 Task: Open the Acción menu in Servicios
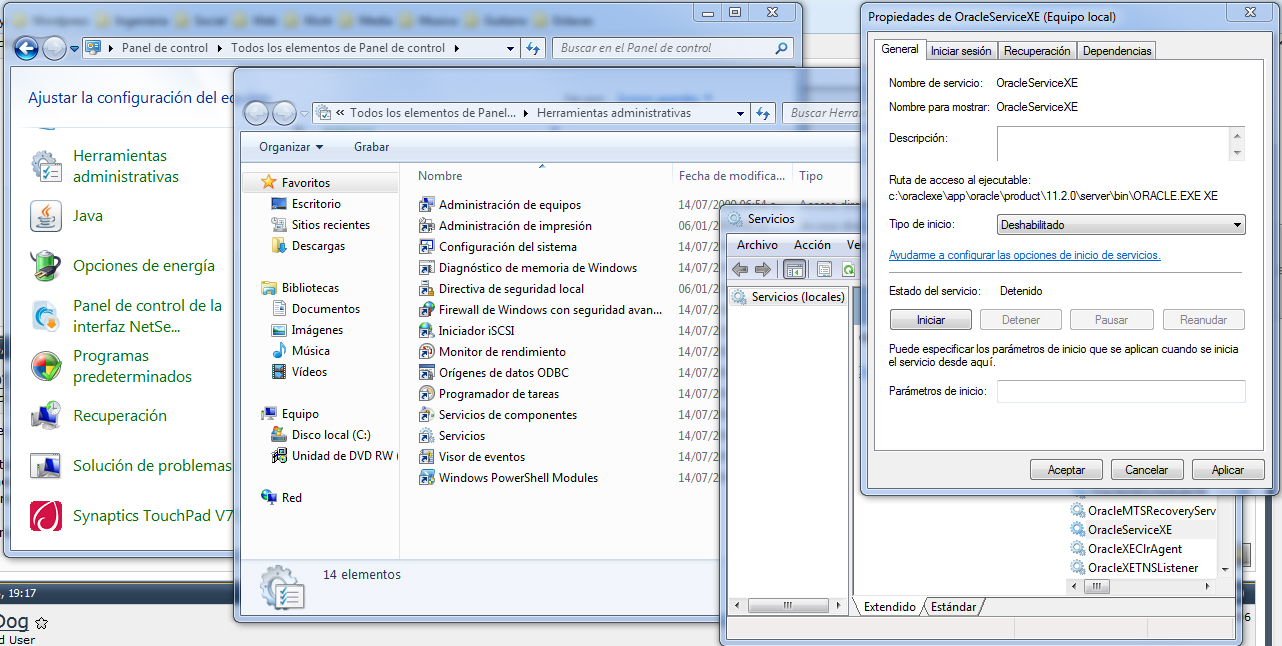tap(812, 245)
